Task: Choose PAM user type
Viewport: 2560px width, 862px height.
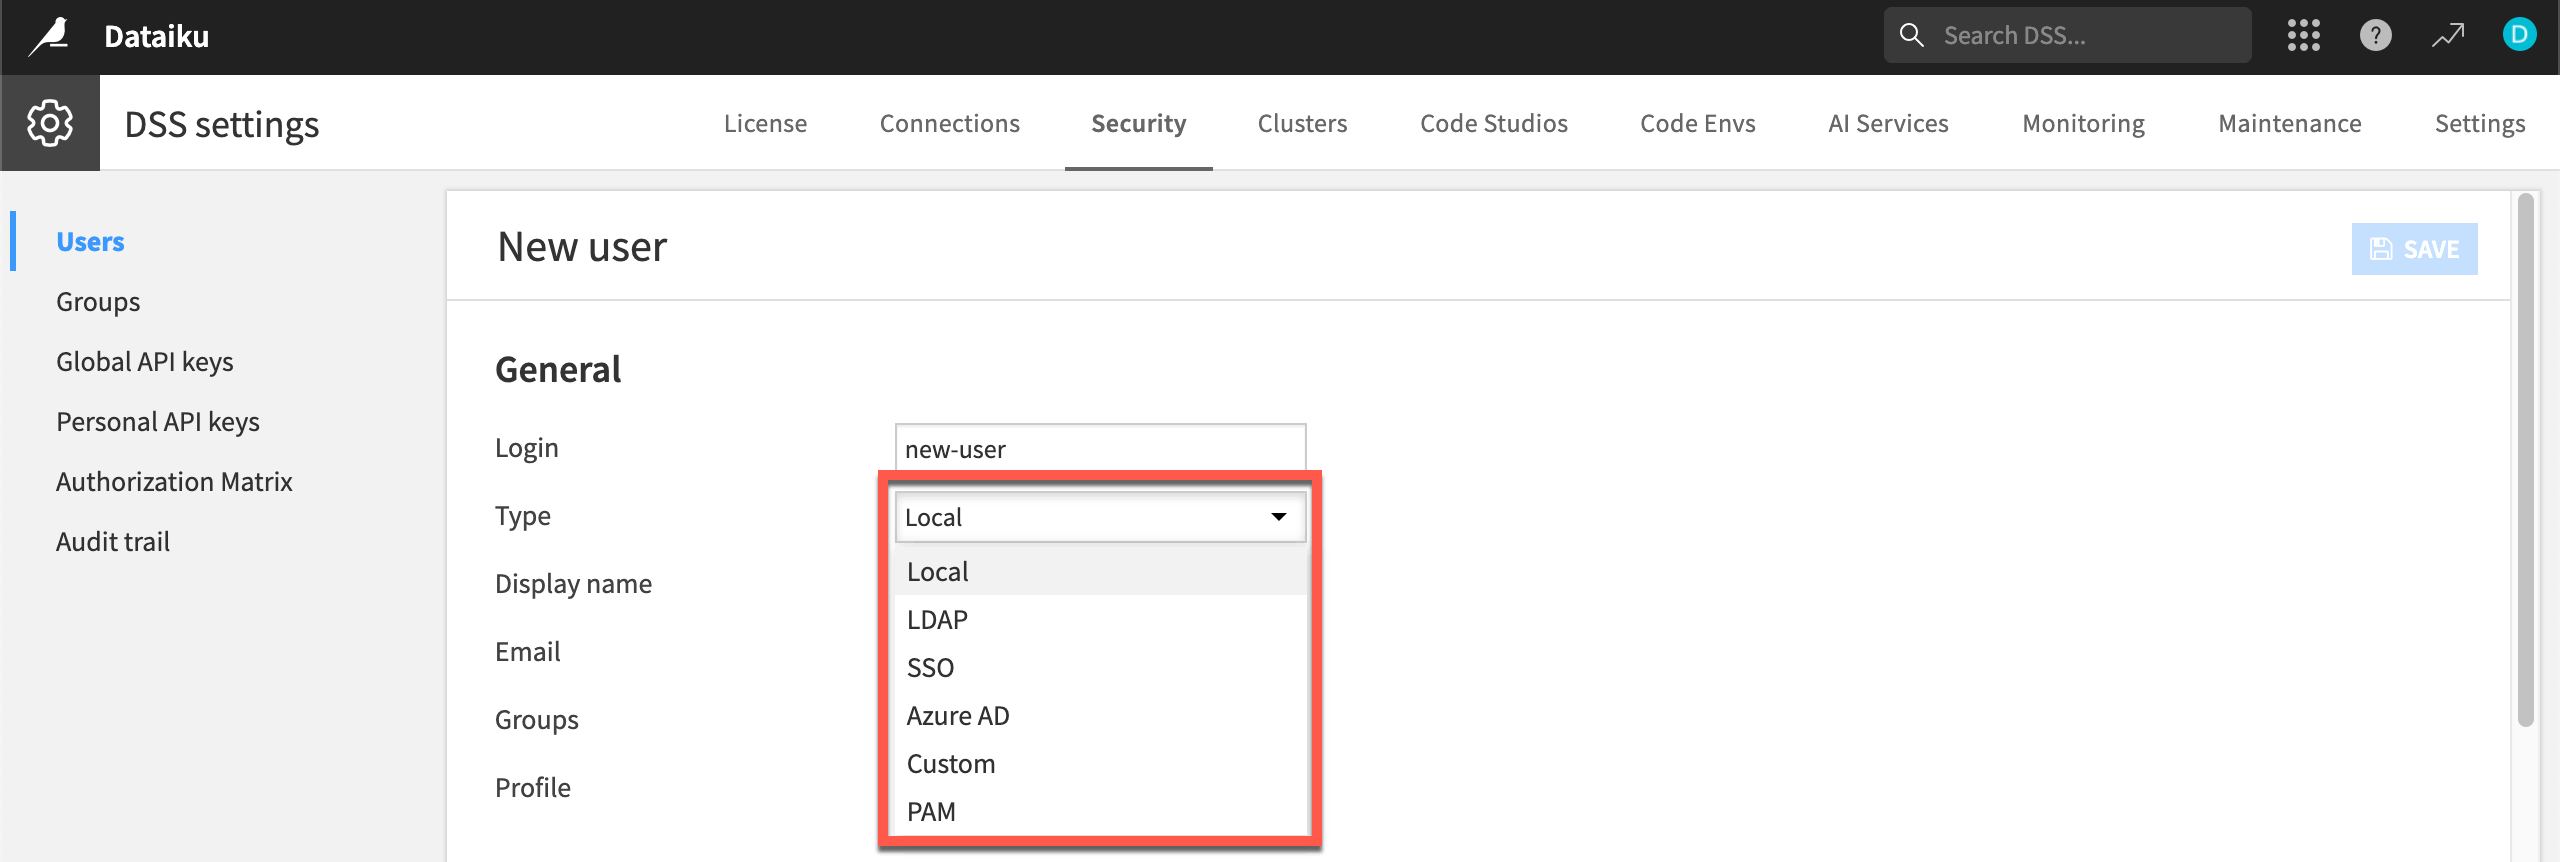Action: tap(1100, 811)
